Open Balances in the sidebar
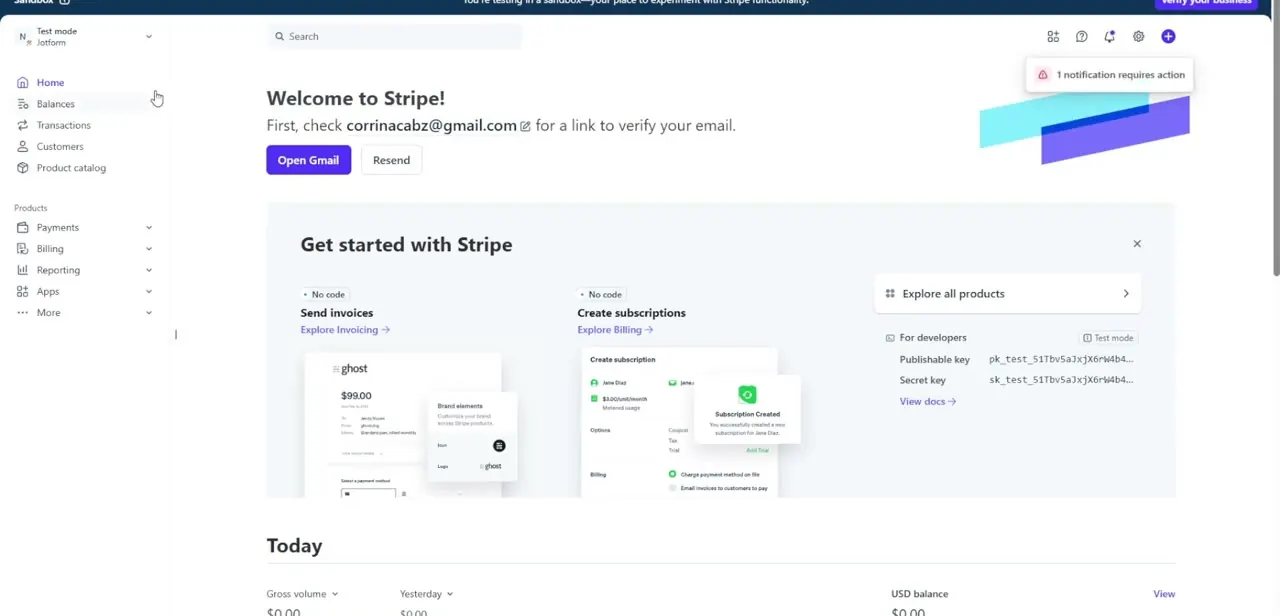This screenshot has height=616, width=1280. click(56, 104)
